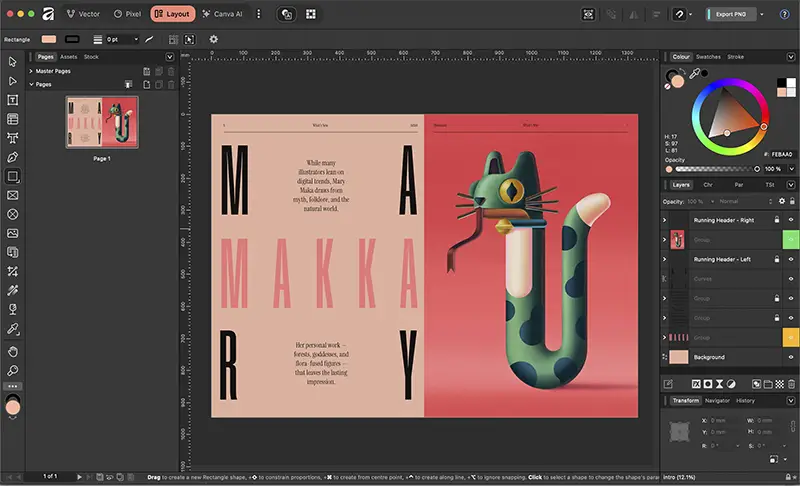The image size is (800, 486).
Task: Open the Help question mark icon
Action: [x=784, y=14]
